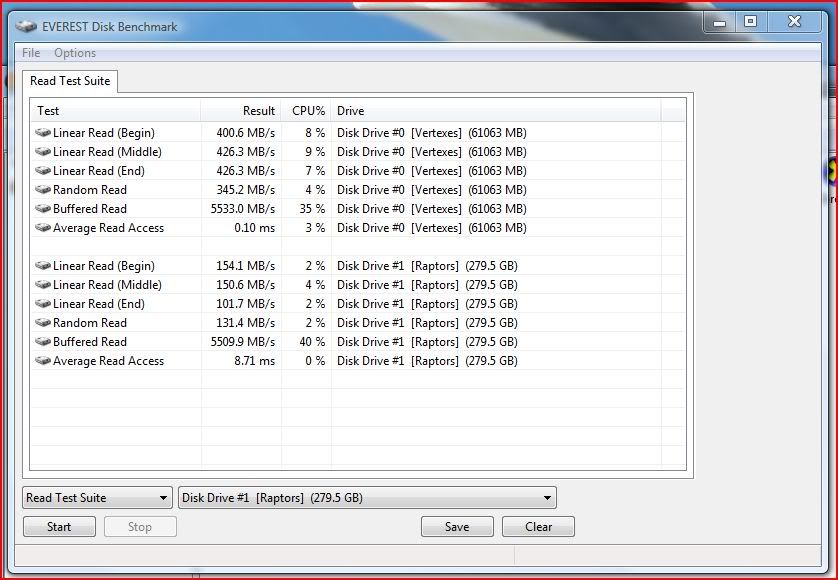Start the benchmark with the Start button
The height and width of the screenshot is (580, 838).
click(59, 527)
